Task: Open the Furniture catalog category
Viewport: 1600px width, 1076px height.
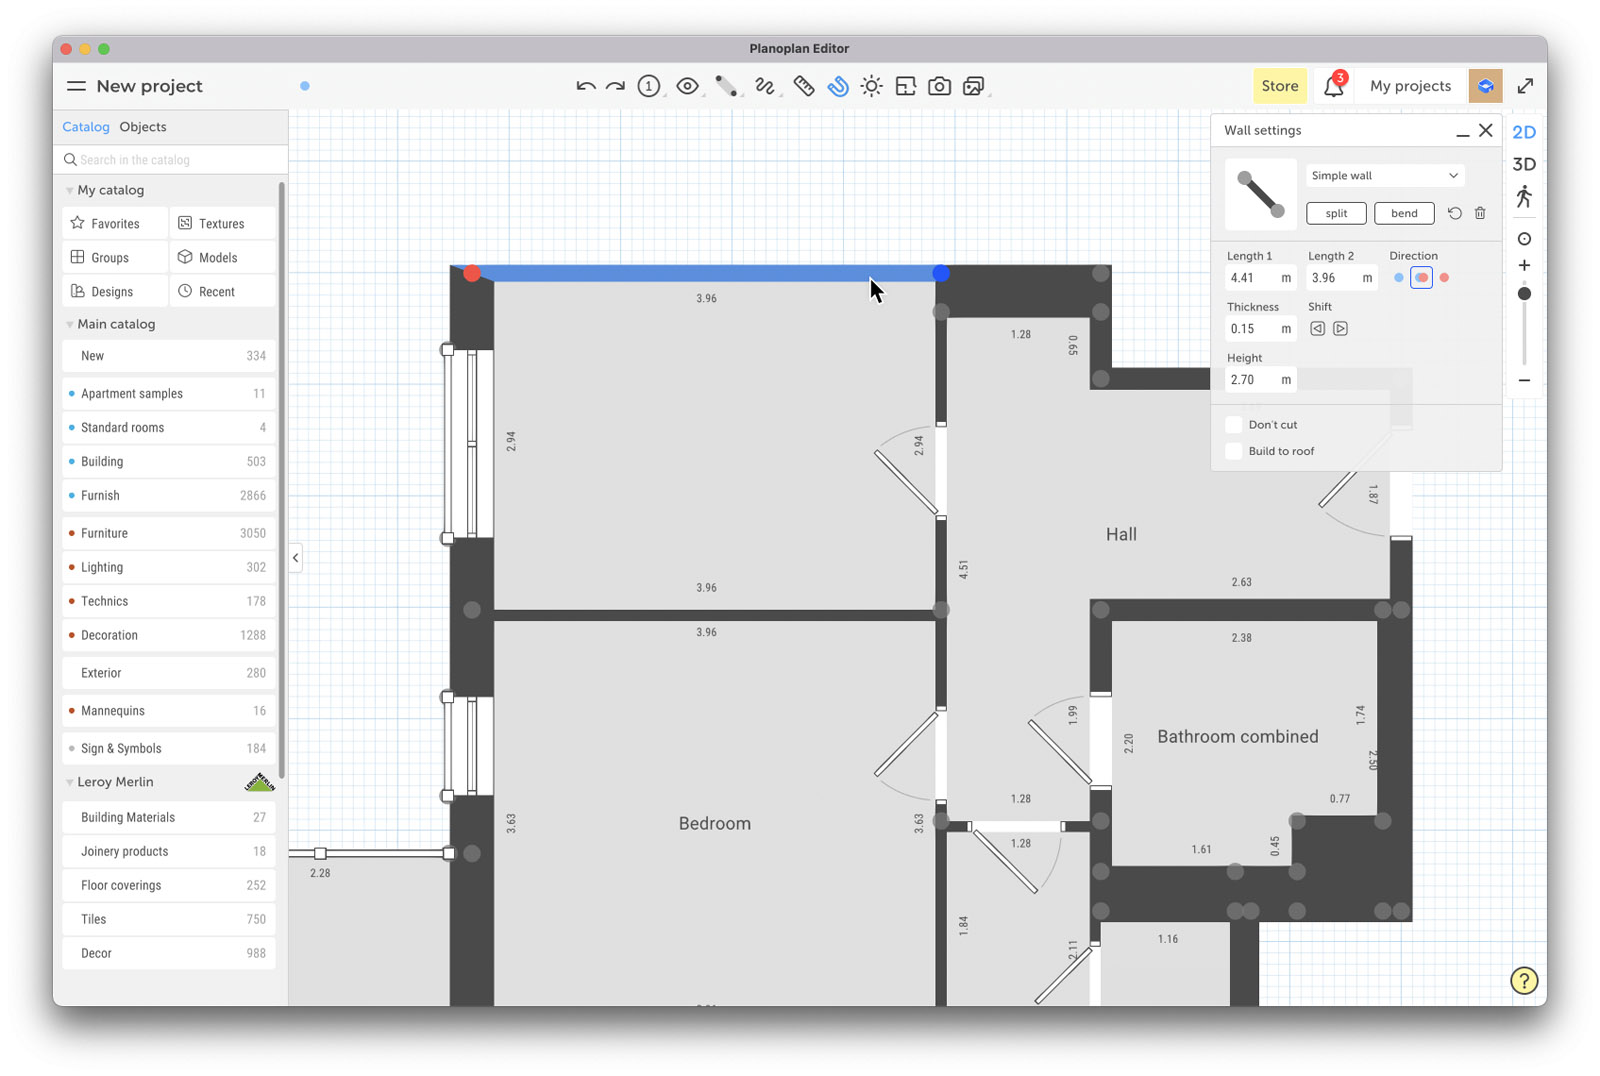Action: tap(169, 533)
